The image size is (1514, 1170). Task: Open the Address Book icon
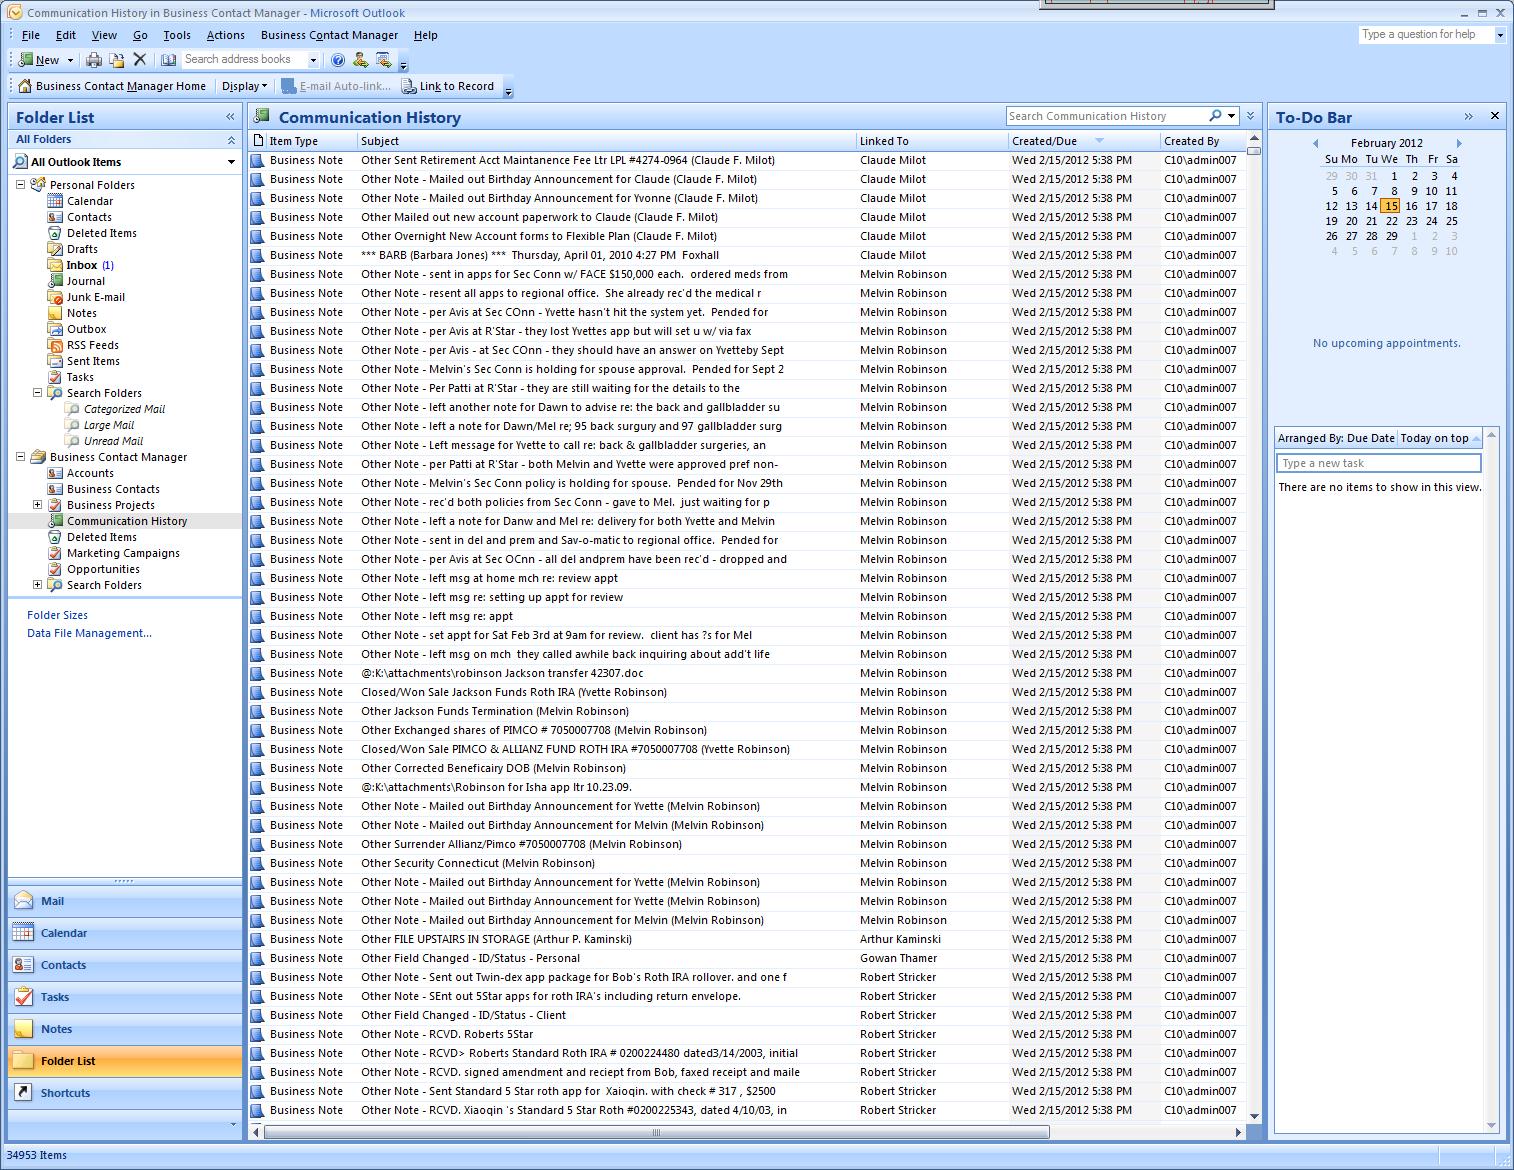pos(169,60)
